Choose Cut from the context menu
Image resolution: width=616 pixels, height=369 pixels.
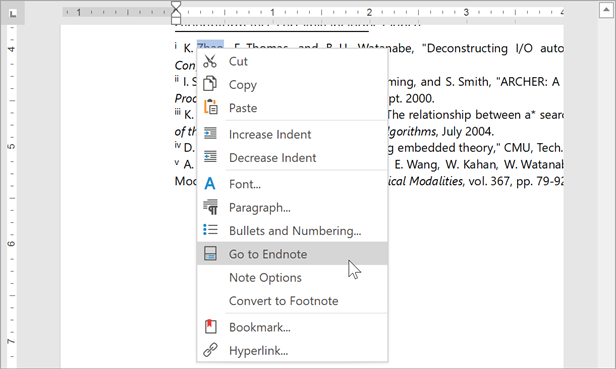292,61
